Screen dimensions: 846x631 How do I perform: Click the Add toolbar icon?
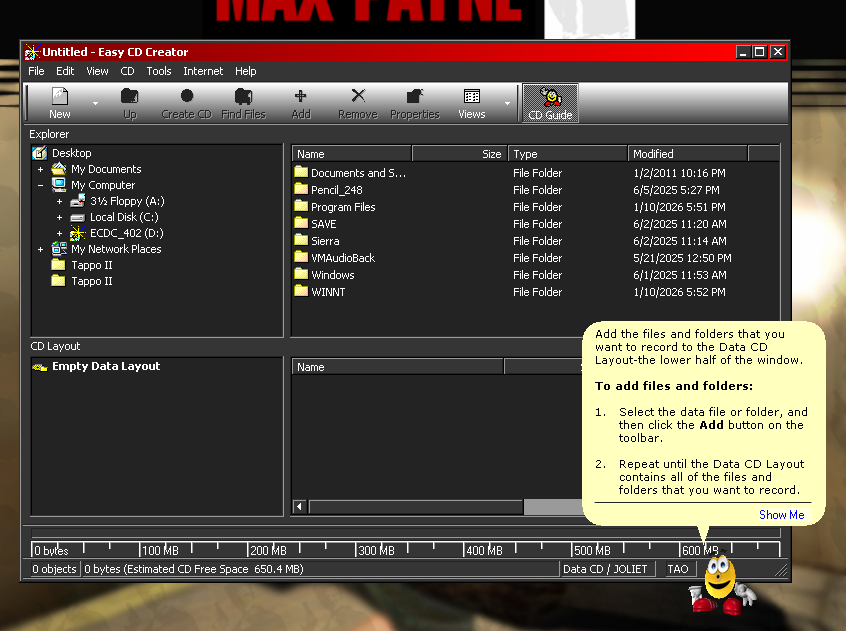(x=300, y=102)
